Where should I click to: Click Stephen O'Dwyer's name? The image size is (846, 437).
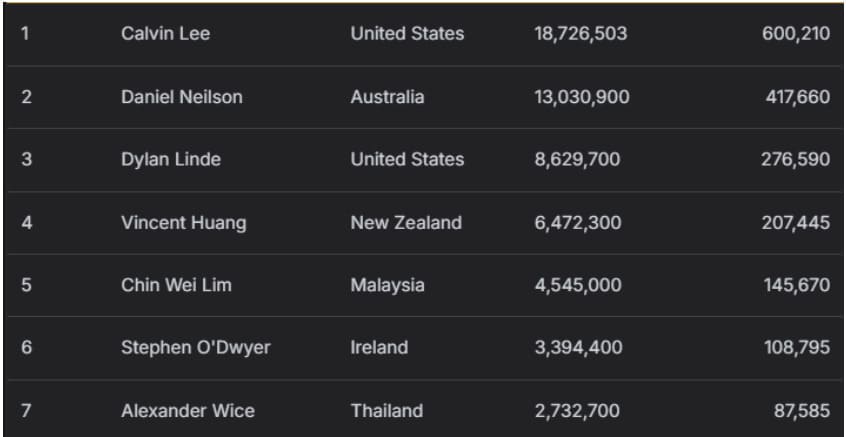(x=195, y=348)
